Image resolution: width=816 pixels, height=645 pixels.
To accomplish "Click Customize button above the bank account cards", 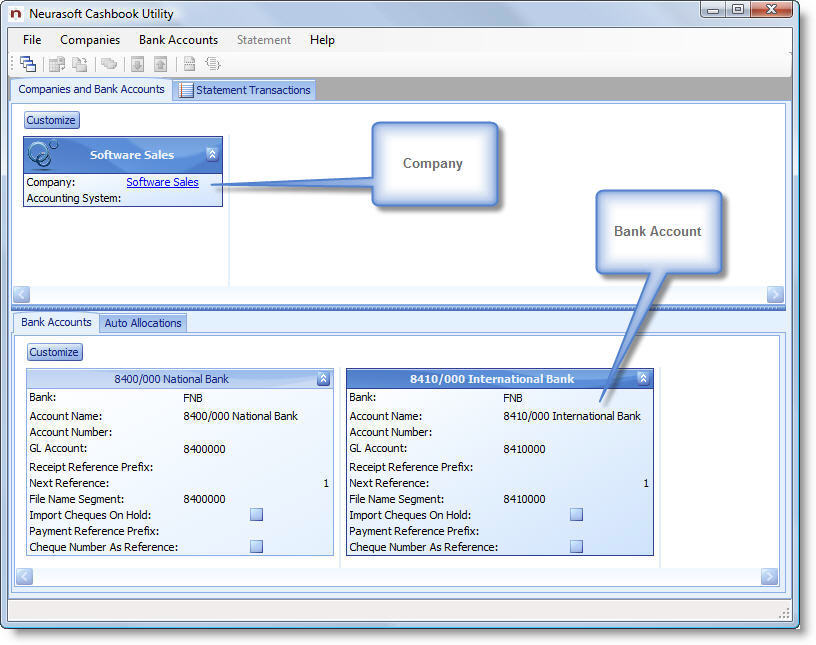I will click(x=54, y=352).
